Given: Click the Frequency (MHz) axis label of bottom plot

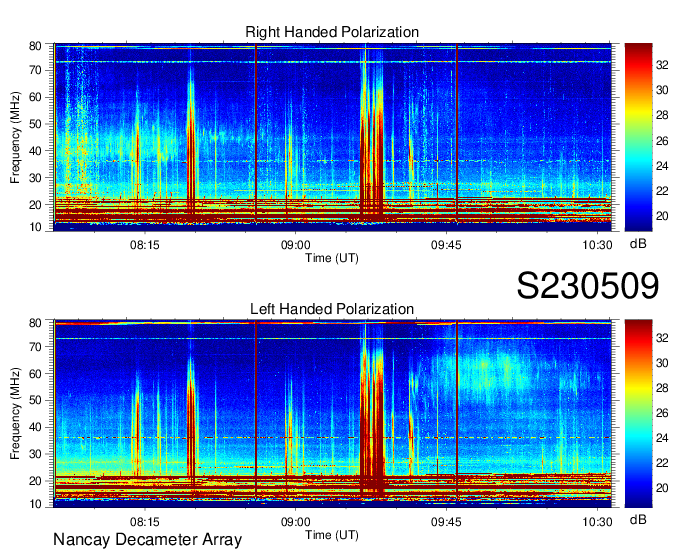Looking at the screenshot, I should coord(15,414).
